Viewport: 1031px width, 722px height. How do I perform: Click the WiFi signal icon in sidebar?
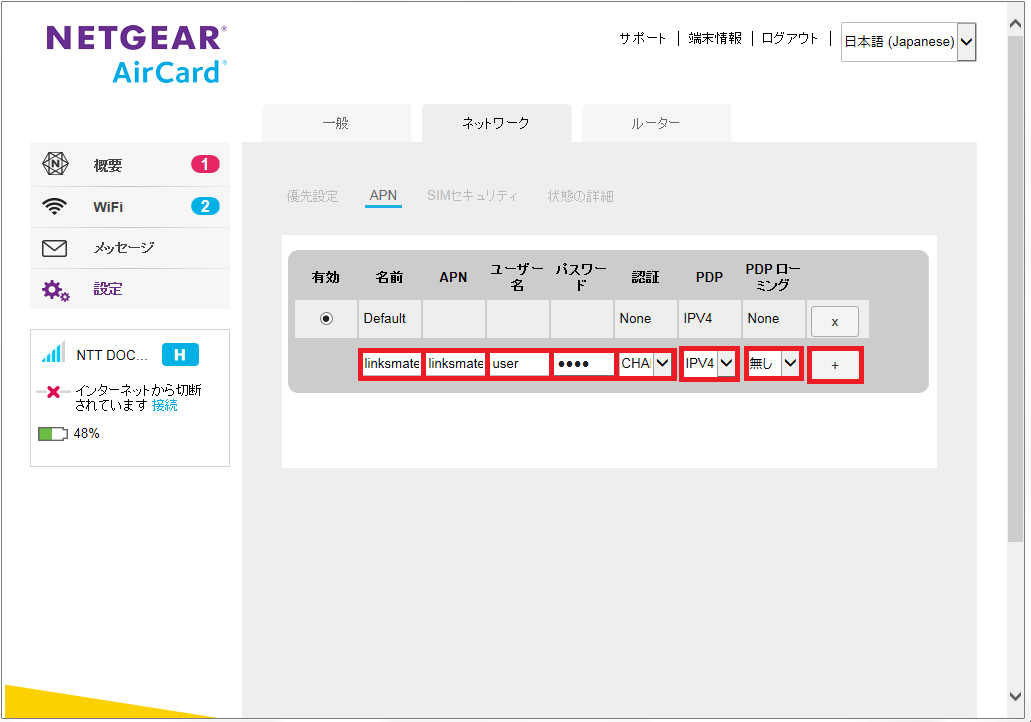click(x=54, y=206)
